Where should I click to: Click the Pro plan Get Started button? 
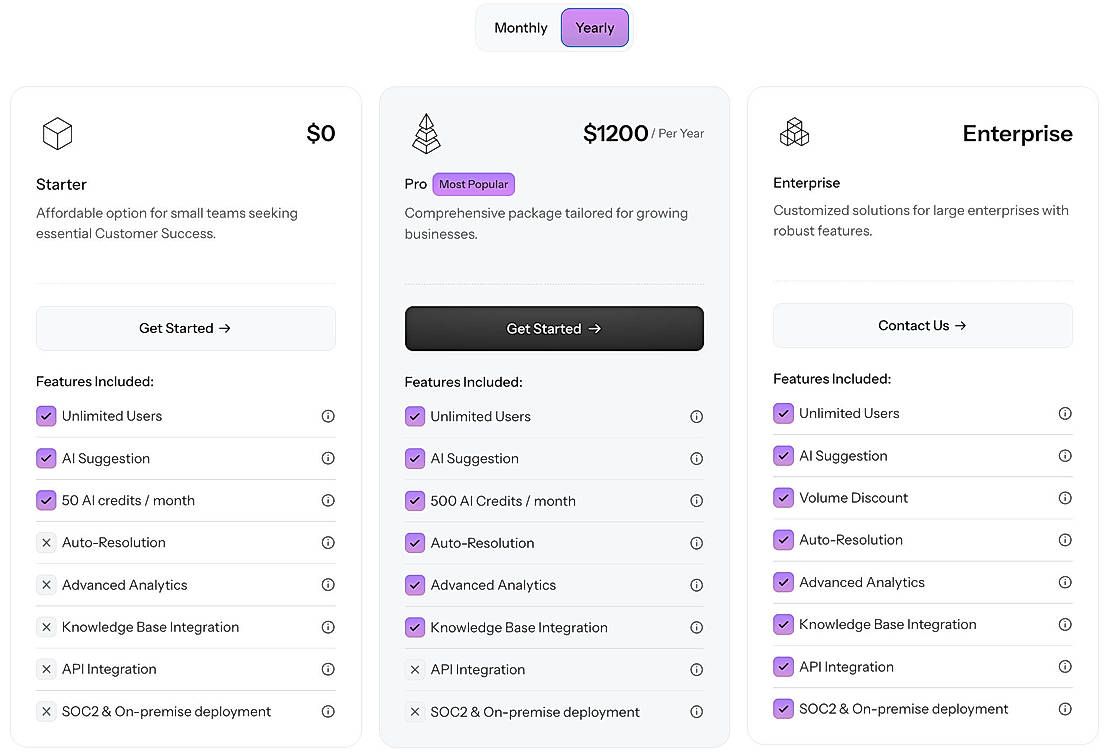pos(554,329)
